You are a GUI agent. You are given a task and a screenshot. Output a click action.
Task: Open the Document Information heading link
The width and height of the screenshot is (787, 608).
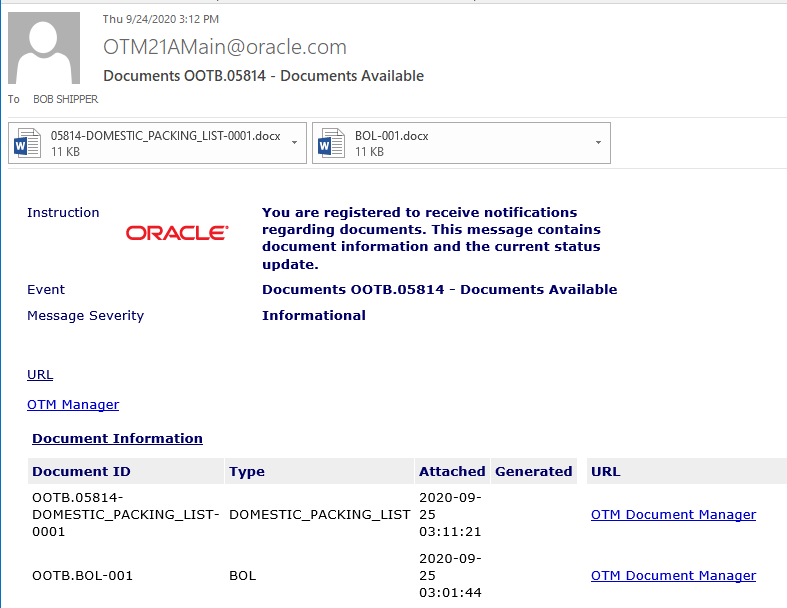[x=117, y=438]
